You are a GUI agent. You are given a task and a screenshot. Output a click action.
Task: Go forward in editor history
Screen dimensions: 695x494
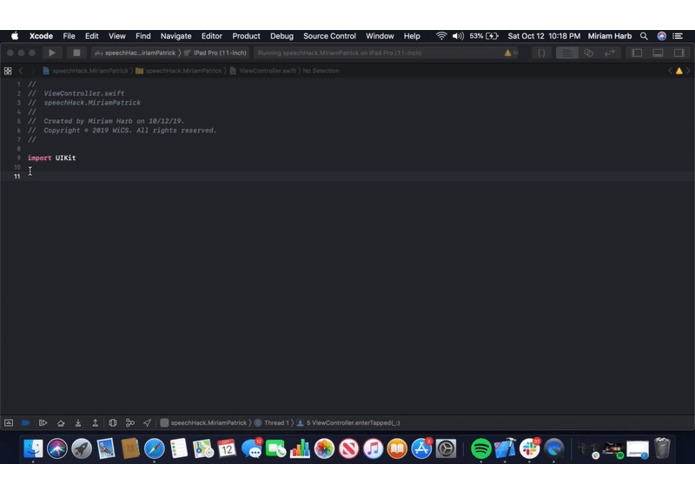[32, 71]
